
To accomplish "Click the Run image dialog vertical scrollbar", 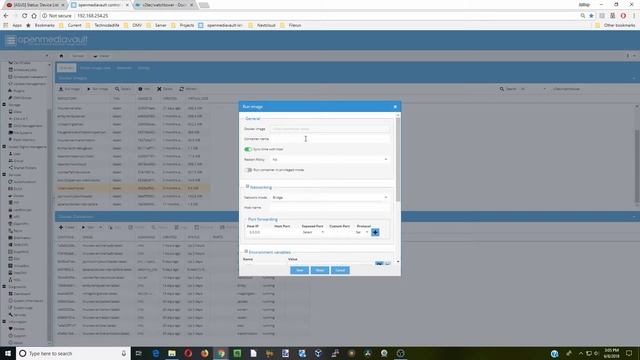I will [x=398, y=159].
